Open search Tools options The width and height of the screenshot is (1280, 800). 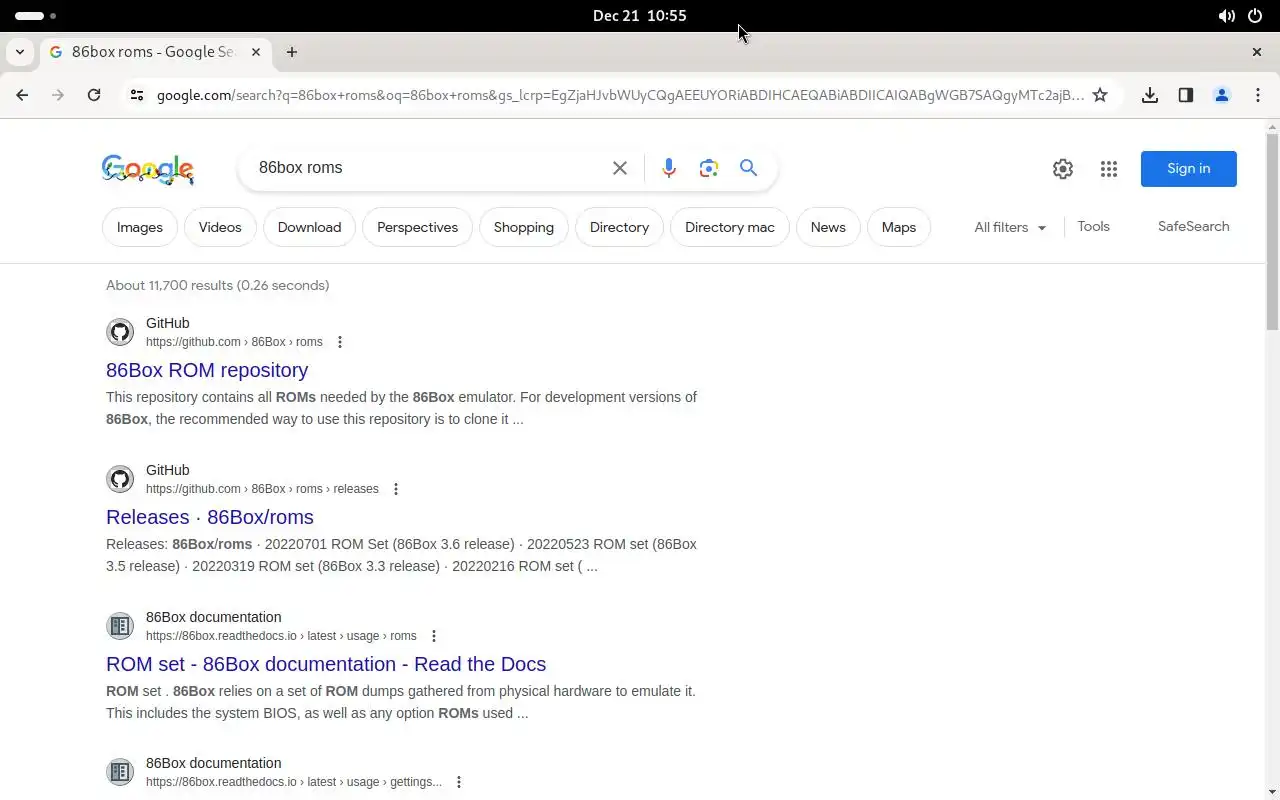click(1093, 226)
